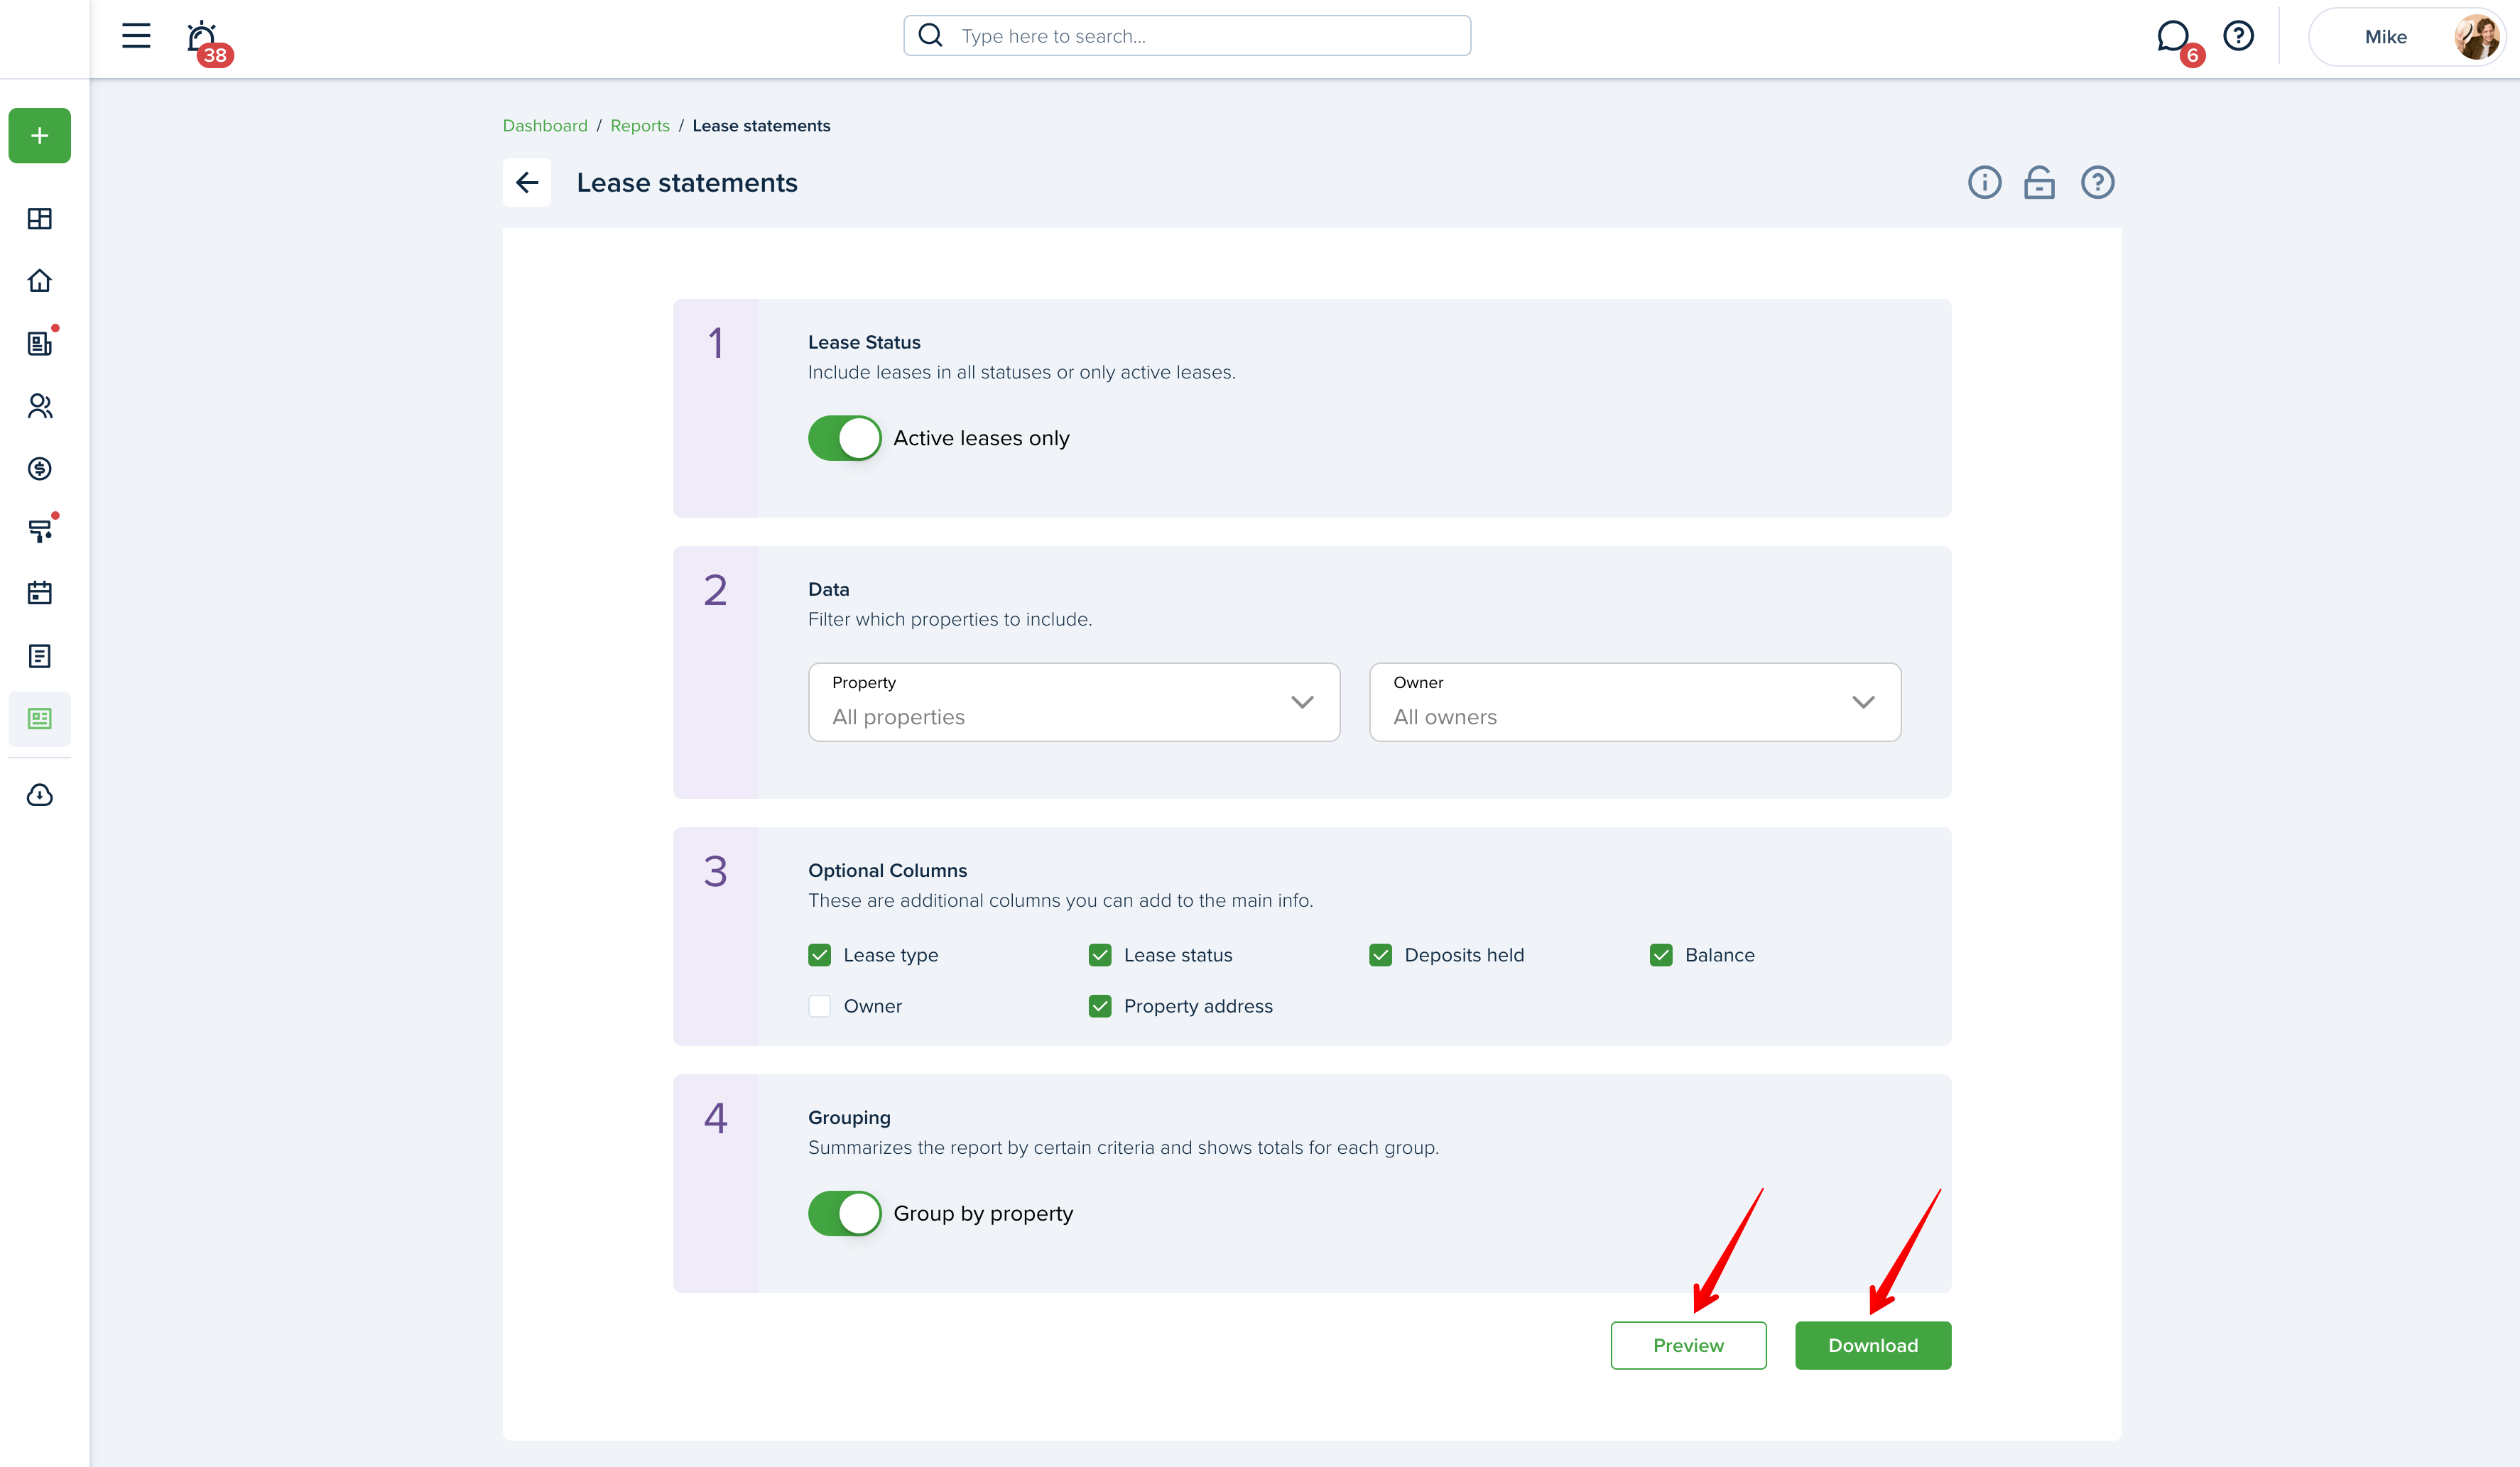Click the report info icon
The width and height of the screenshot is (2520, 1467).
[1984, 182]
